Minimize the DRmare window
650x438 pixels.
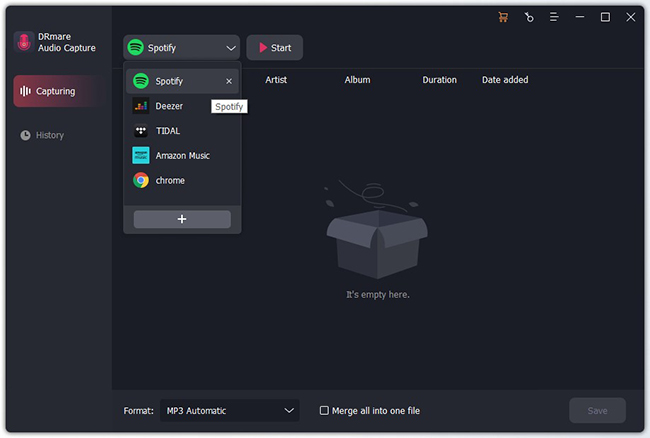(x=580, y=17)
